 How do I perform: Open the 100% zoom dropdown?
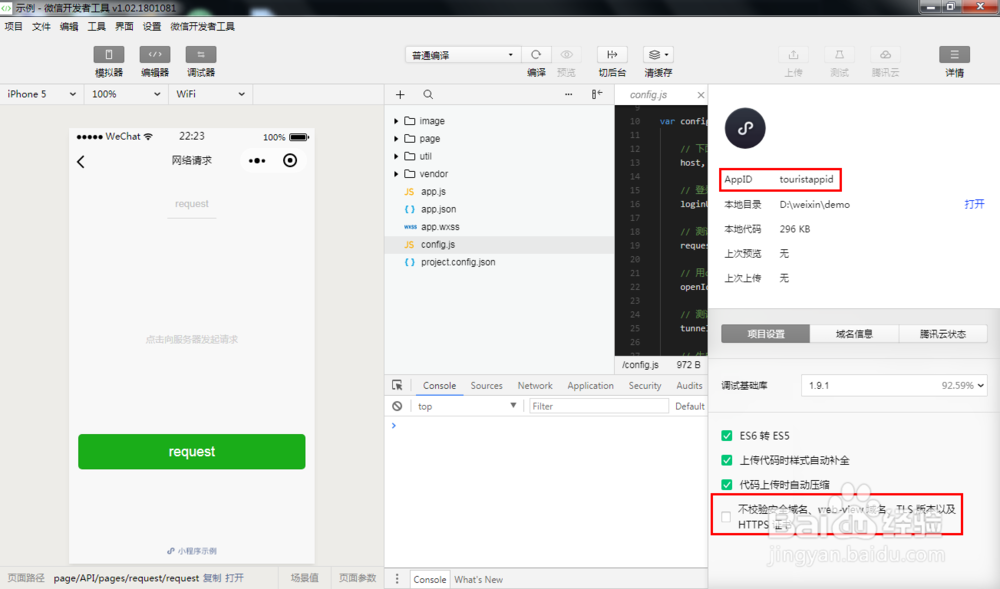126,94
